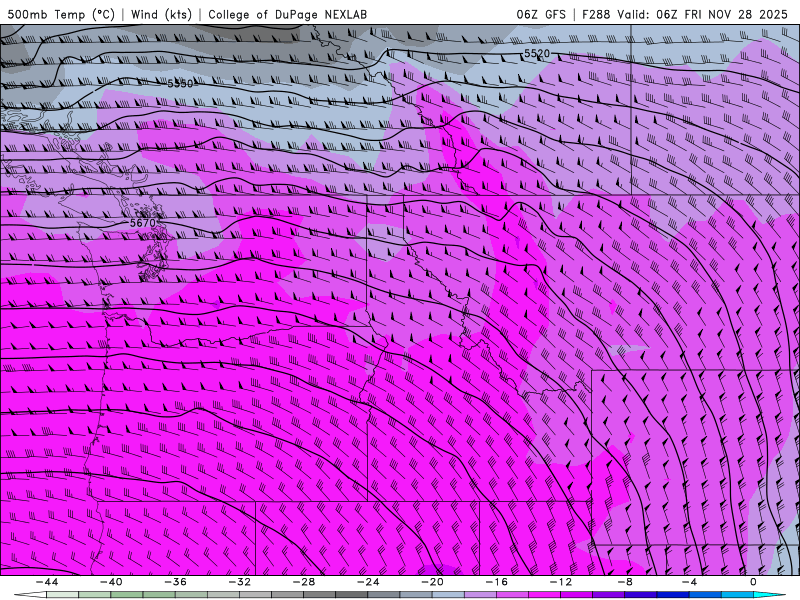Click the -32 colorbar label
Screen dimensions: 800x600
tap(239, 582)
